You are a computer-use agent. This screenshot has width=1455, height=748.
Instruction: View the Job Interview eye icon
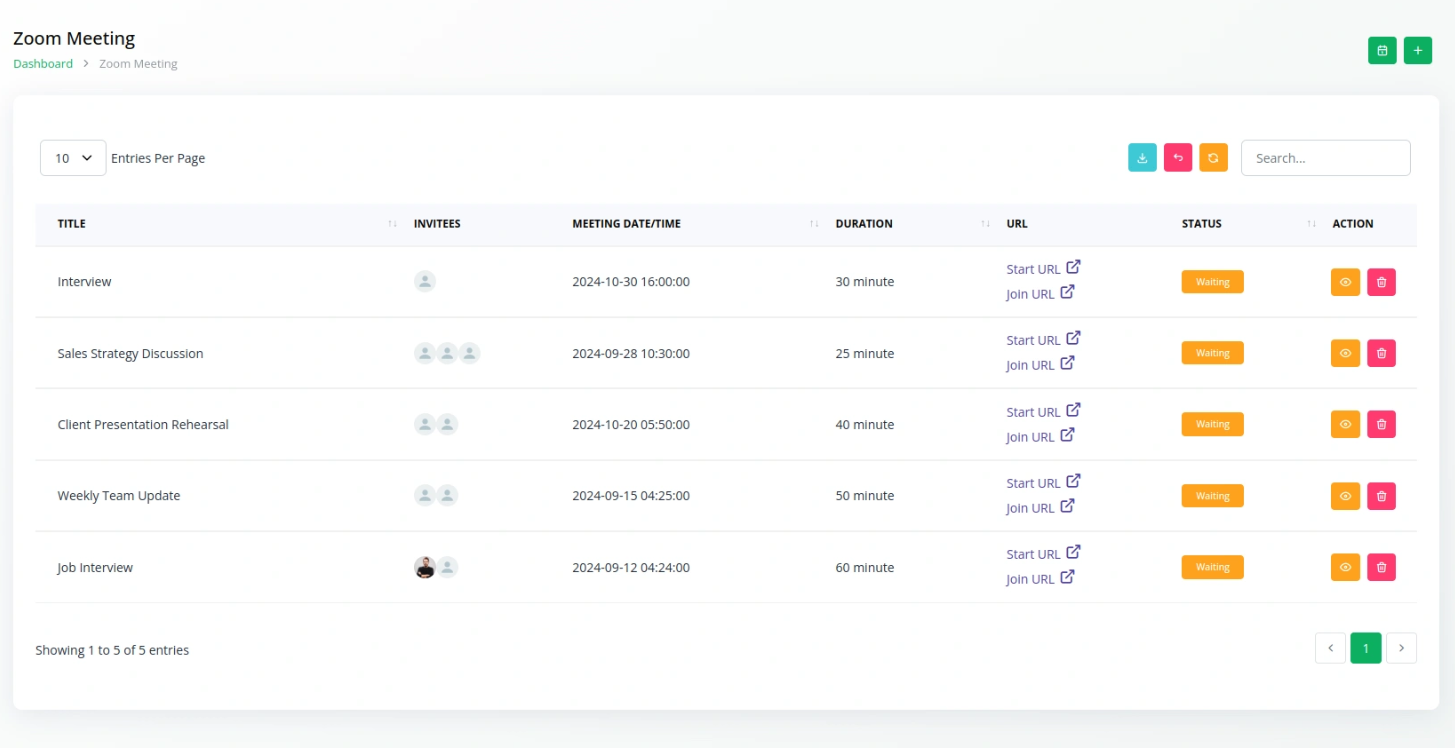coord(1345,567)
